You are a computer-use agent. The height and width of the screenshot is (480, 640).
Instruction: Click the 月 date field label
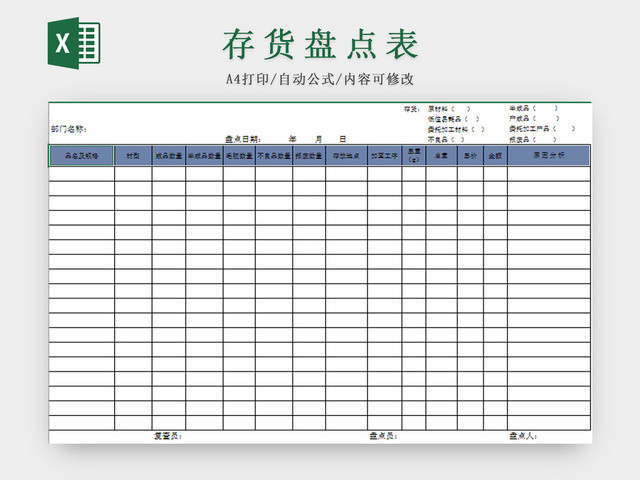pos(318,139)
